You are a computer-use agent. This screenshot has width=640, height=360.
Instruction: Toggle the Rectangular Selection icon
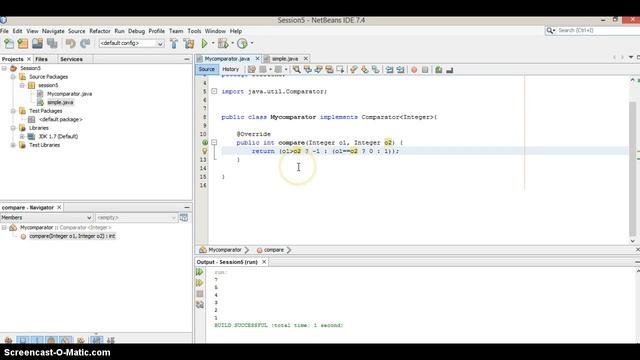click(x=340, y=70)
